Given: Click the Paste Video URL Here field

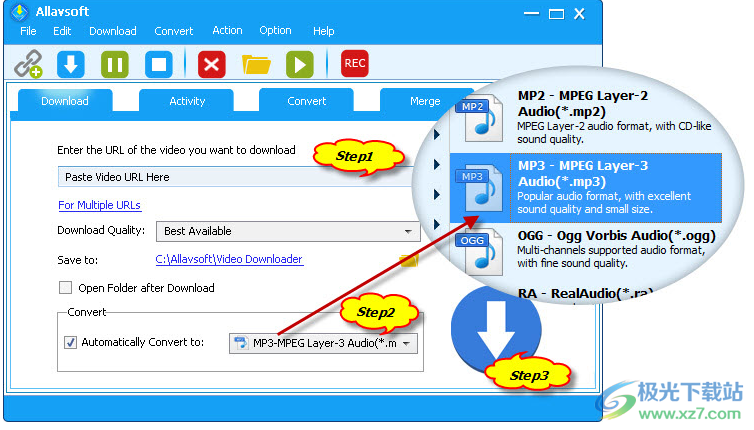Looking at the screenshot, I should (236, 177).
